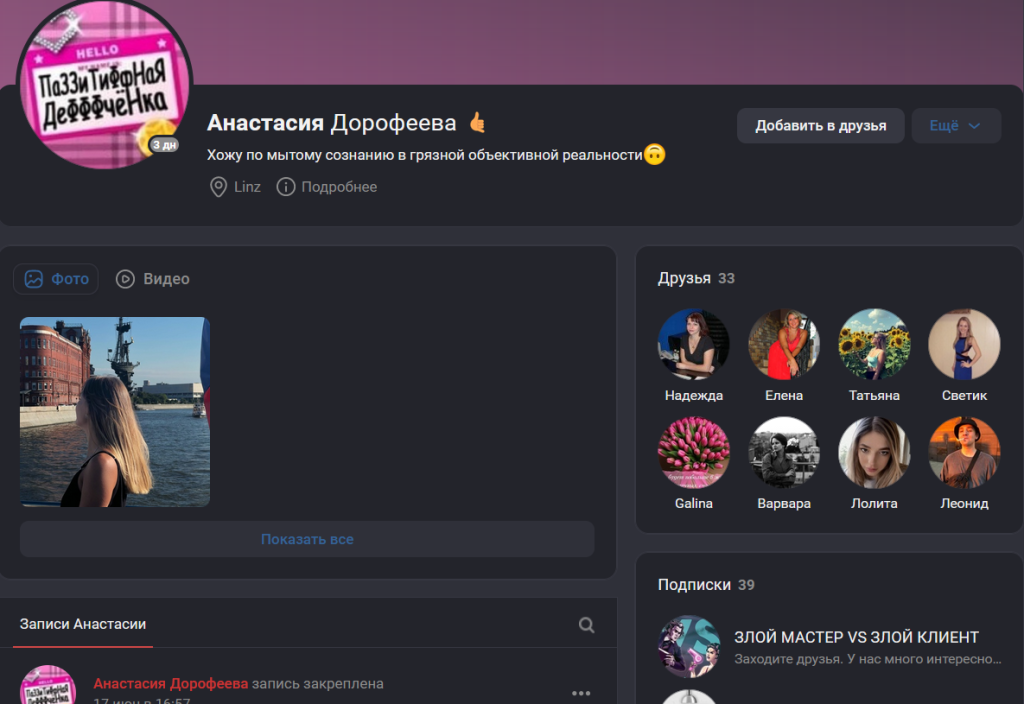The height and width of the screenshot is (704, 1024).
Task: Click Показать все photos button
Action: coord(307,539)
